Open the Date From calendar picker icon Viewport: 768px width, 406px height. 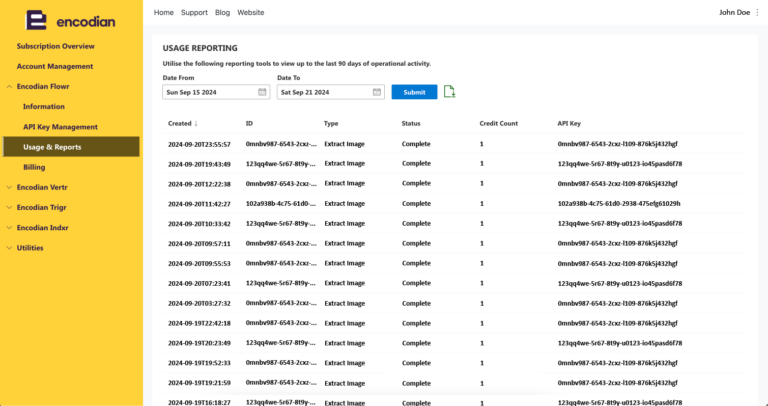(x=262, y=92)
